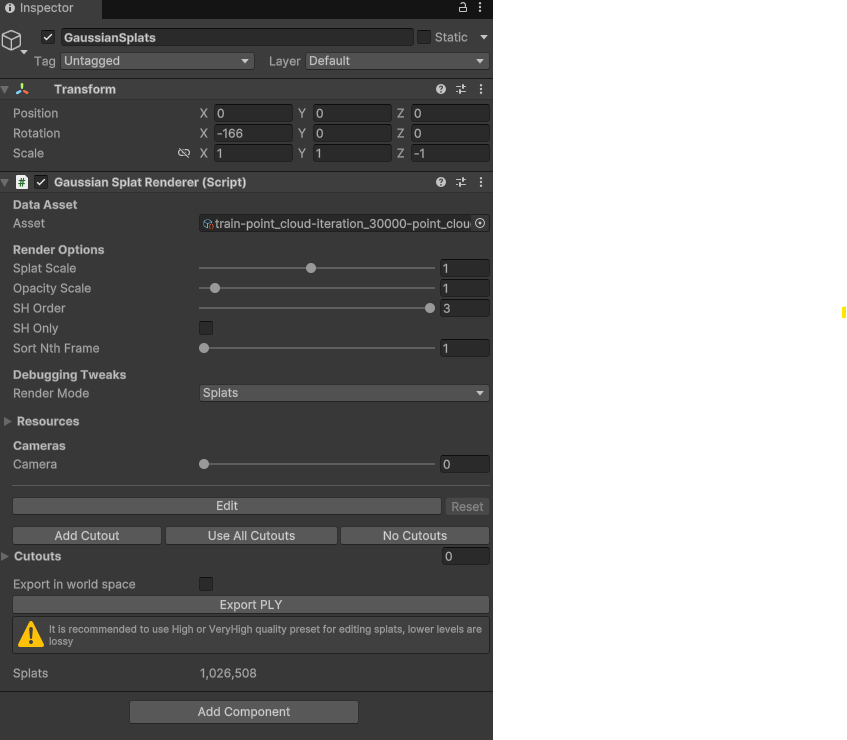
Task: Enable Export in world space checkbox
Action: (x=206, y=584)
